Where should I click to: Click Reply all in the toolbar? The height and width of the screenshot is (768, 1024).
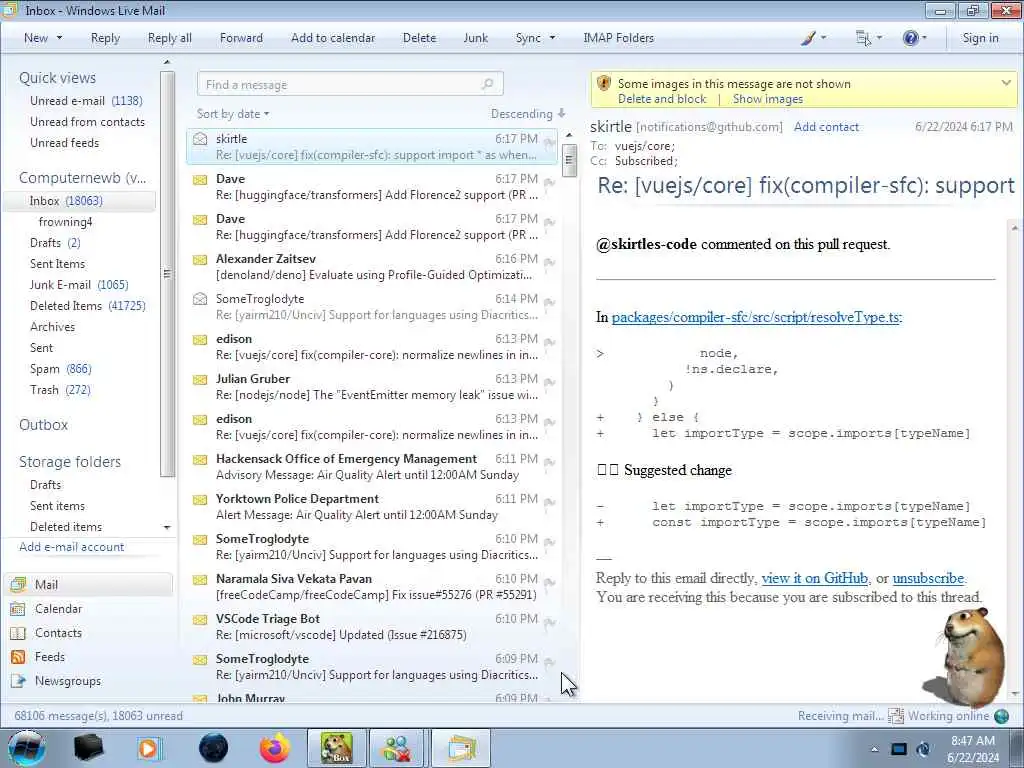[170, 38]
